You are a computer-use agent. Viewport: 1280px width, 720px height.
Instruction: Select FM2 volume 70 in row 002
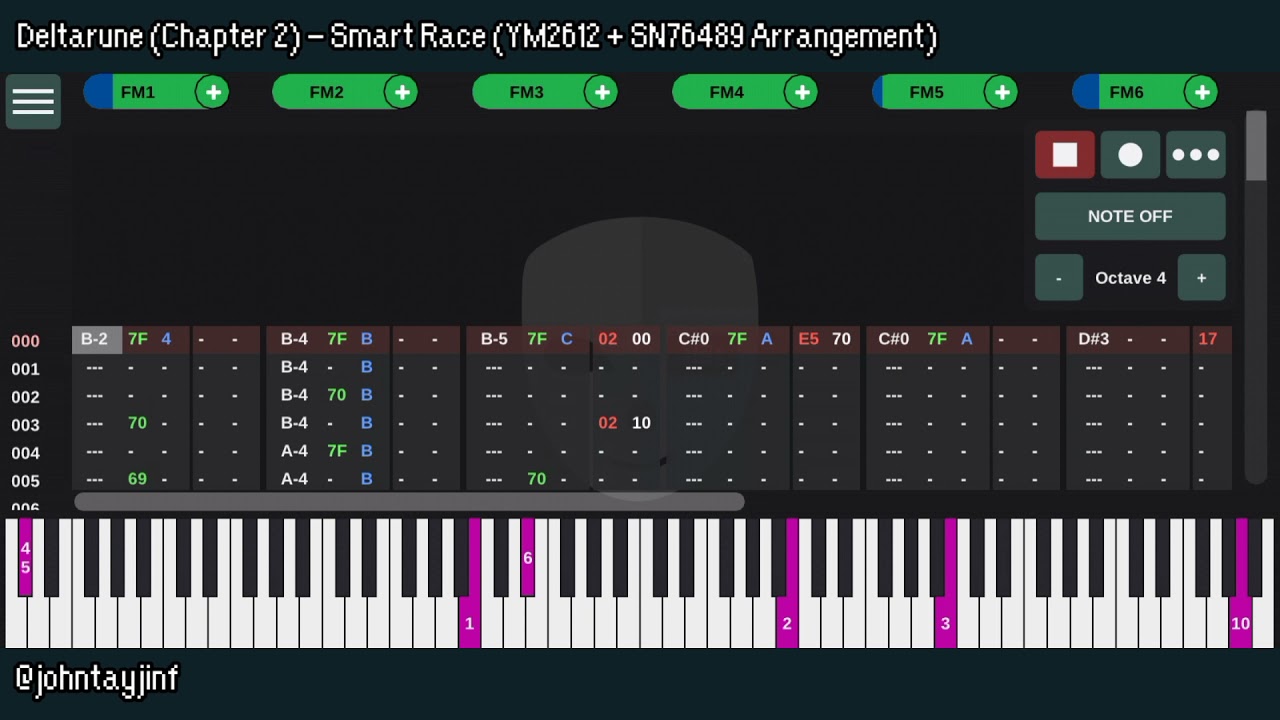tap(337, 395)
